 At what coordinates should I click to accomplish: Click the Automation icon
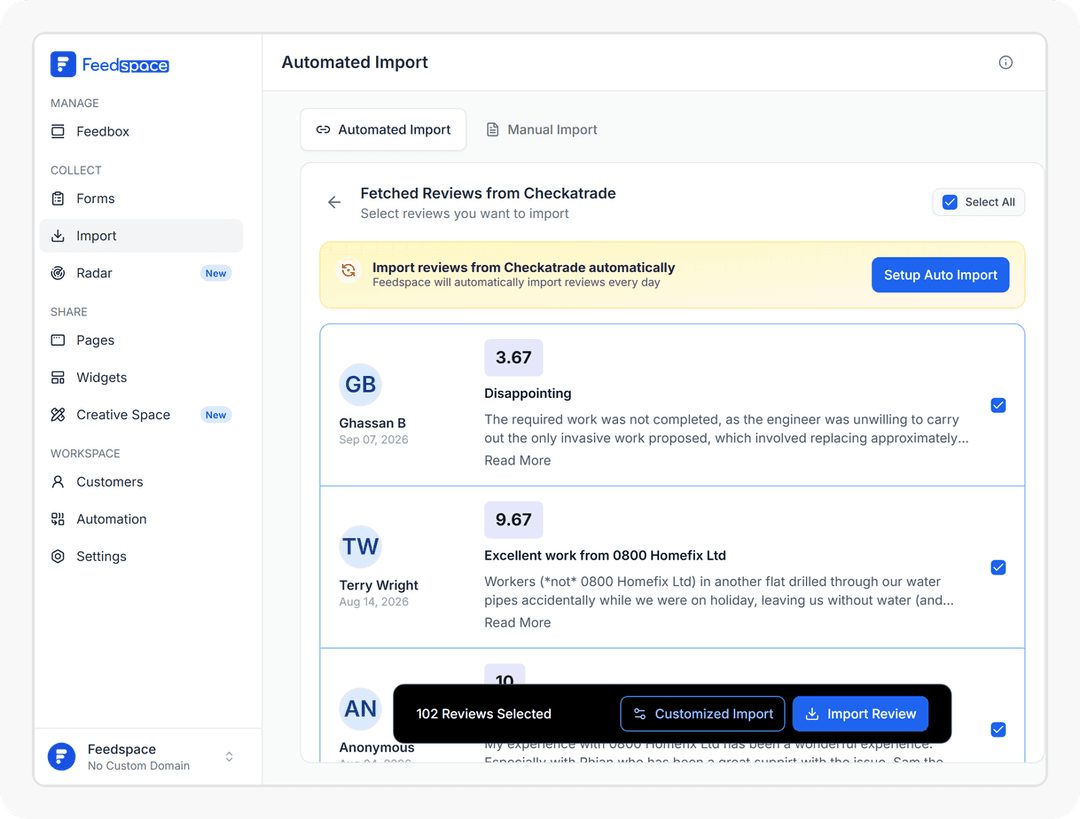click(58, 519)
